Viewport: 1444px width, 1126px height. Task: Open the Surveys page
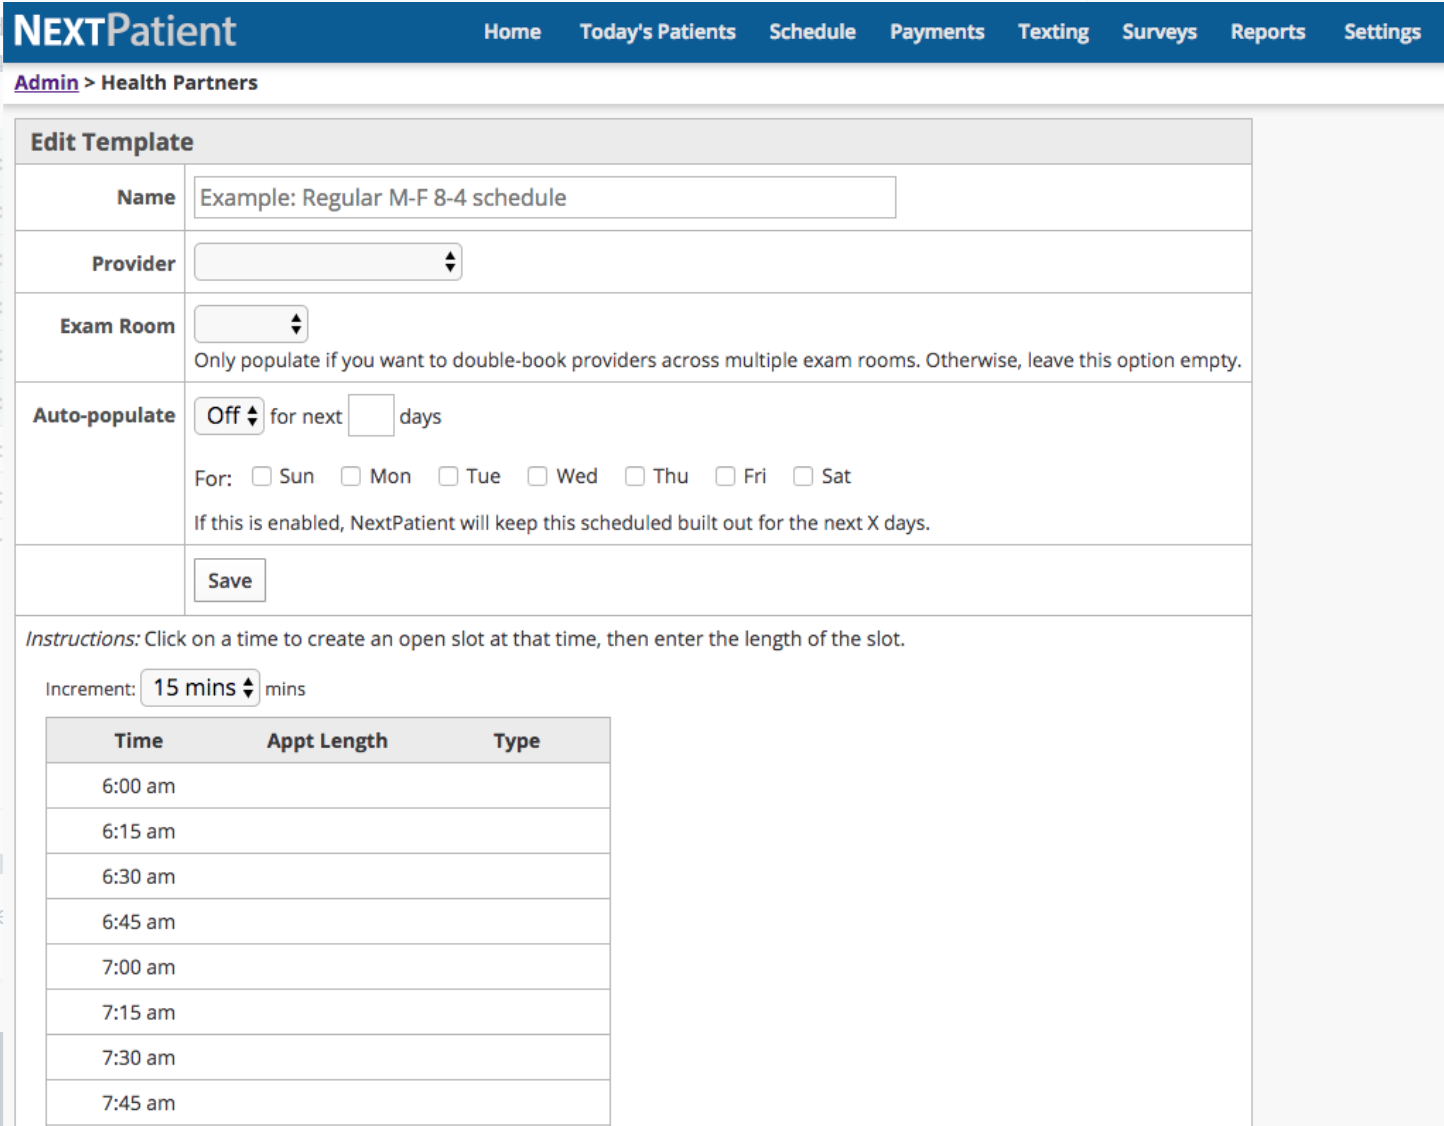pos(1159,31)
